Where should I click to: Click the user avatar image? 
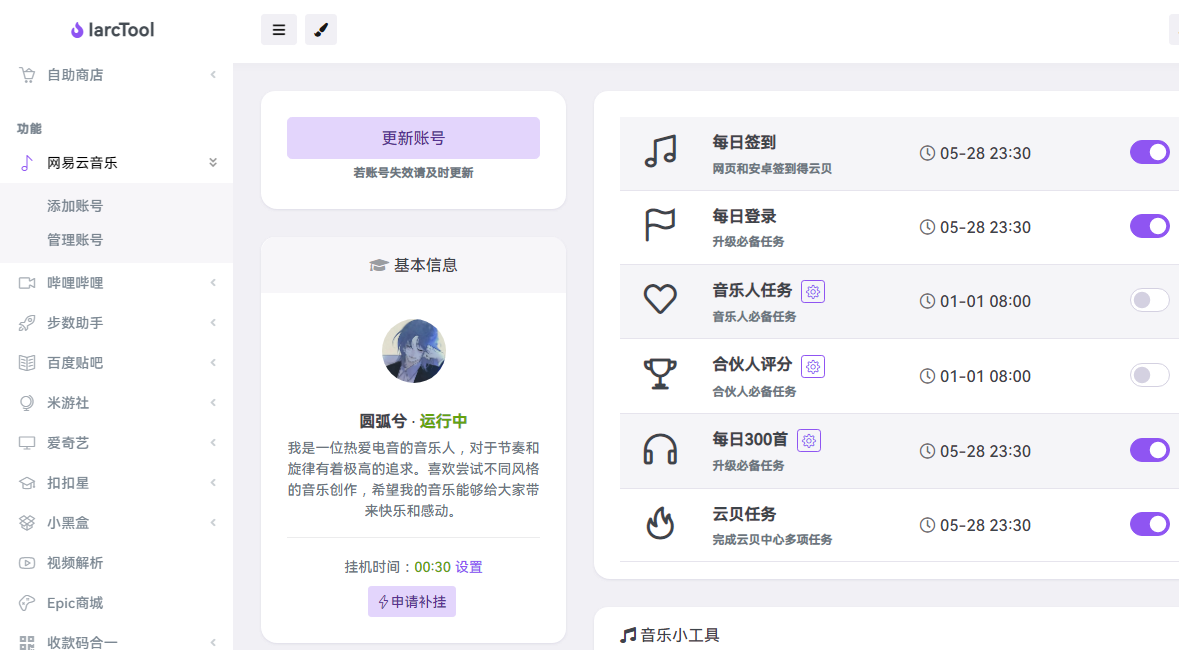pyautogui.click(x=413, y=351)
